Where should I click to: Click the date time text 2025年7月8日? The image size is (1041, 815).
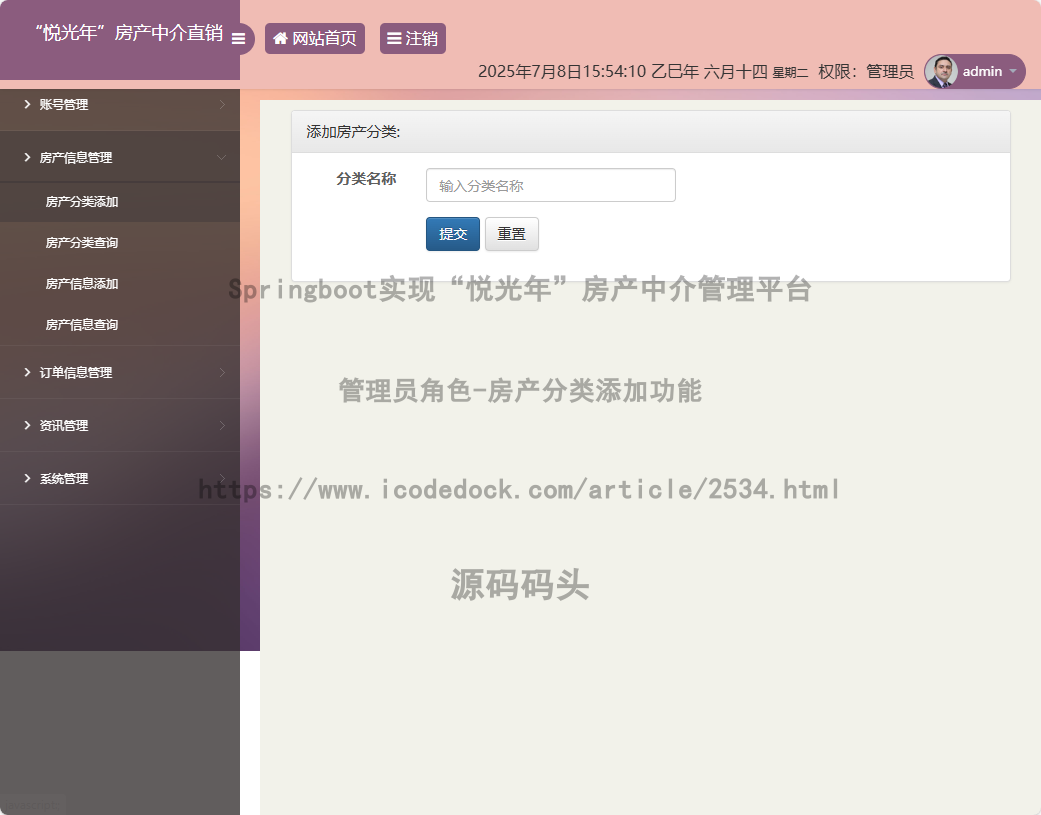point(562,72)
